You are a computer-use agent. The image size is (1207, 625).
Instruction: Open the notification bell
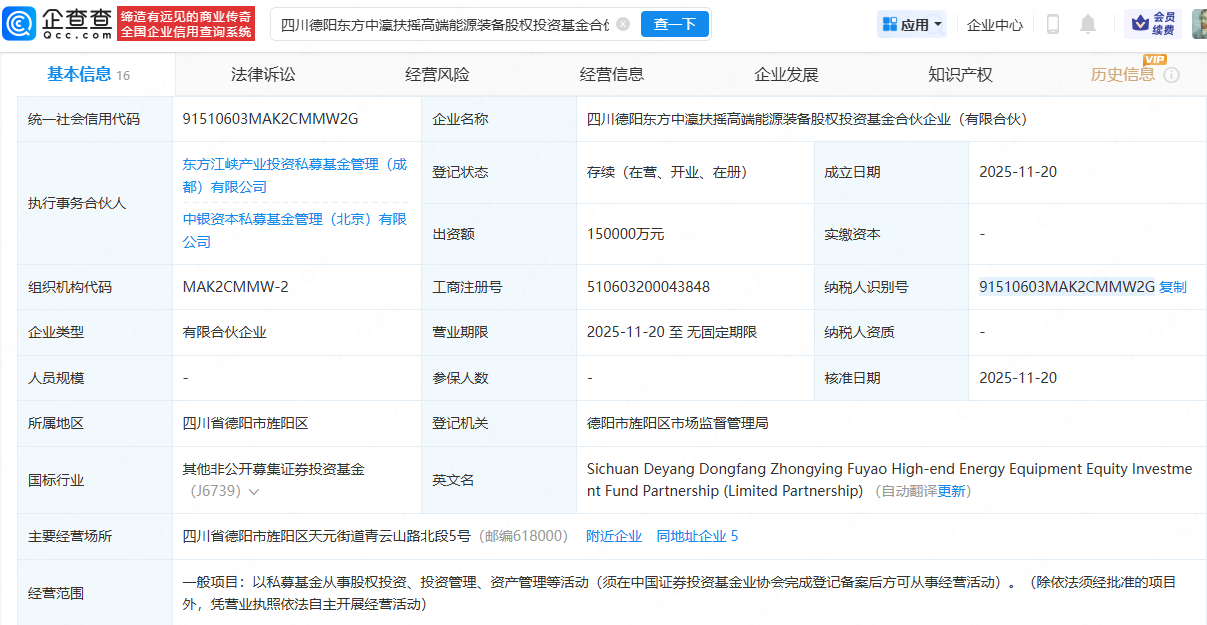tap(1088, 24)
